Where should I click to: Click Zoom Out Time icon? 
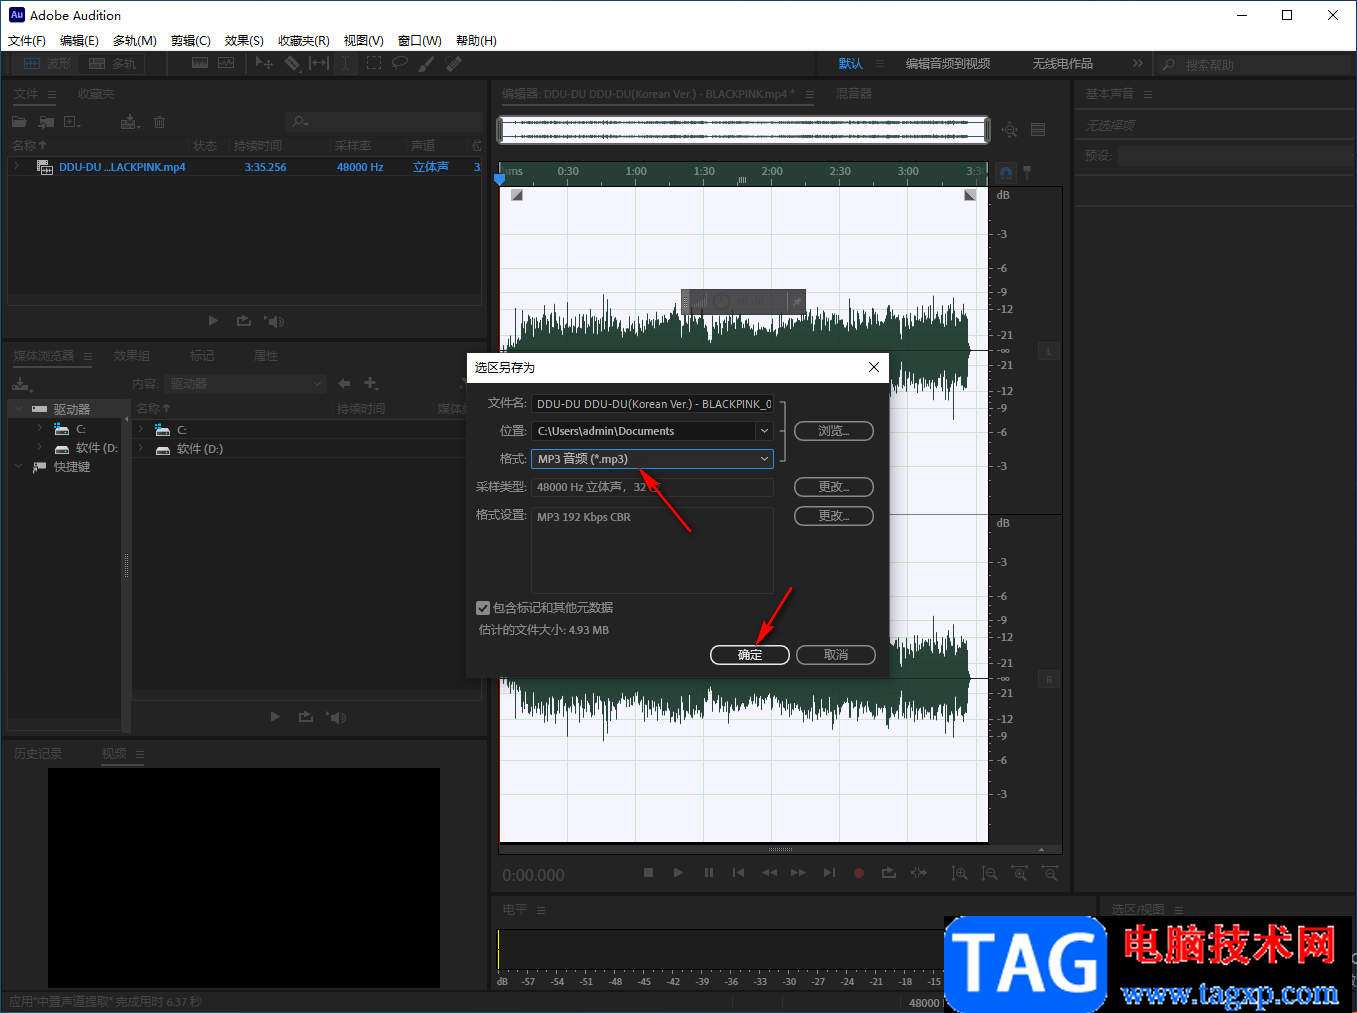click(x=1050, y=873)
